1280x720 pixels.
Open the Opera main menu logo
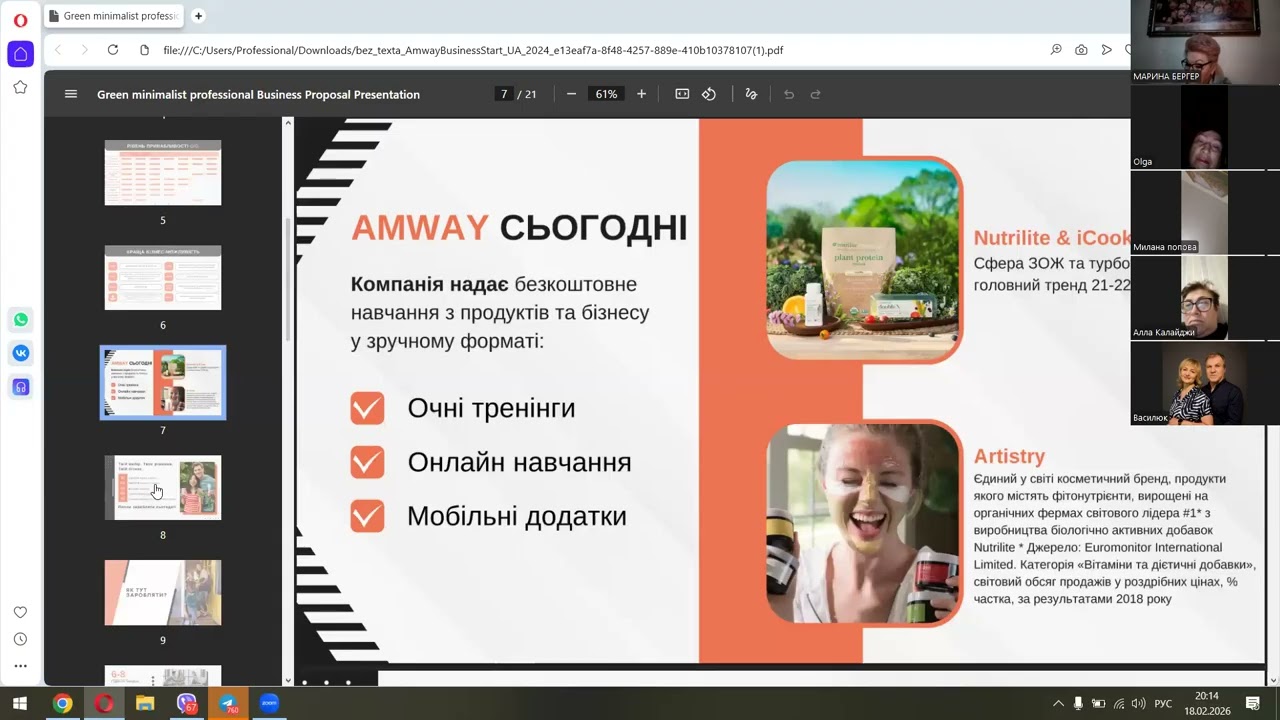tap(20, 20)
